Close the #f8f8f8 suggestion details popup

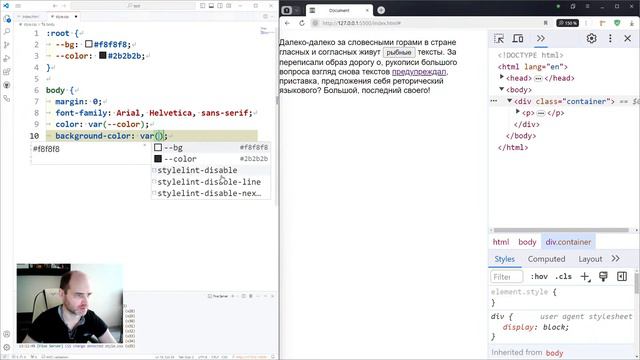point(144,145)
